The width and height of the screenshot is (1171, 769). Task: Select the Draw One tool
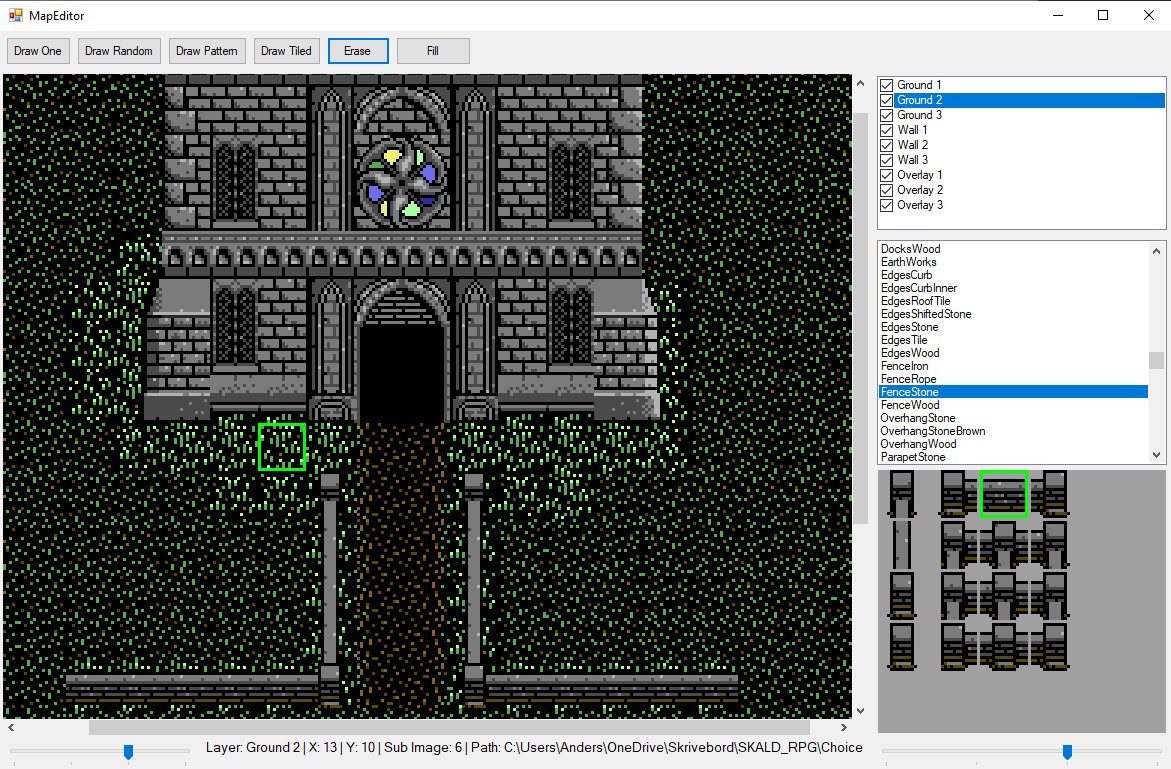click(x=38, y=51)
